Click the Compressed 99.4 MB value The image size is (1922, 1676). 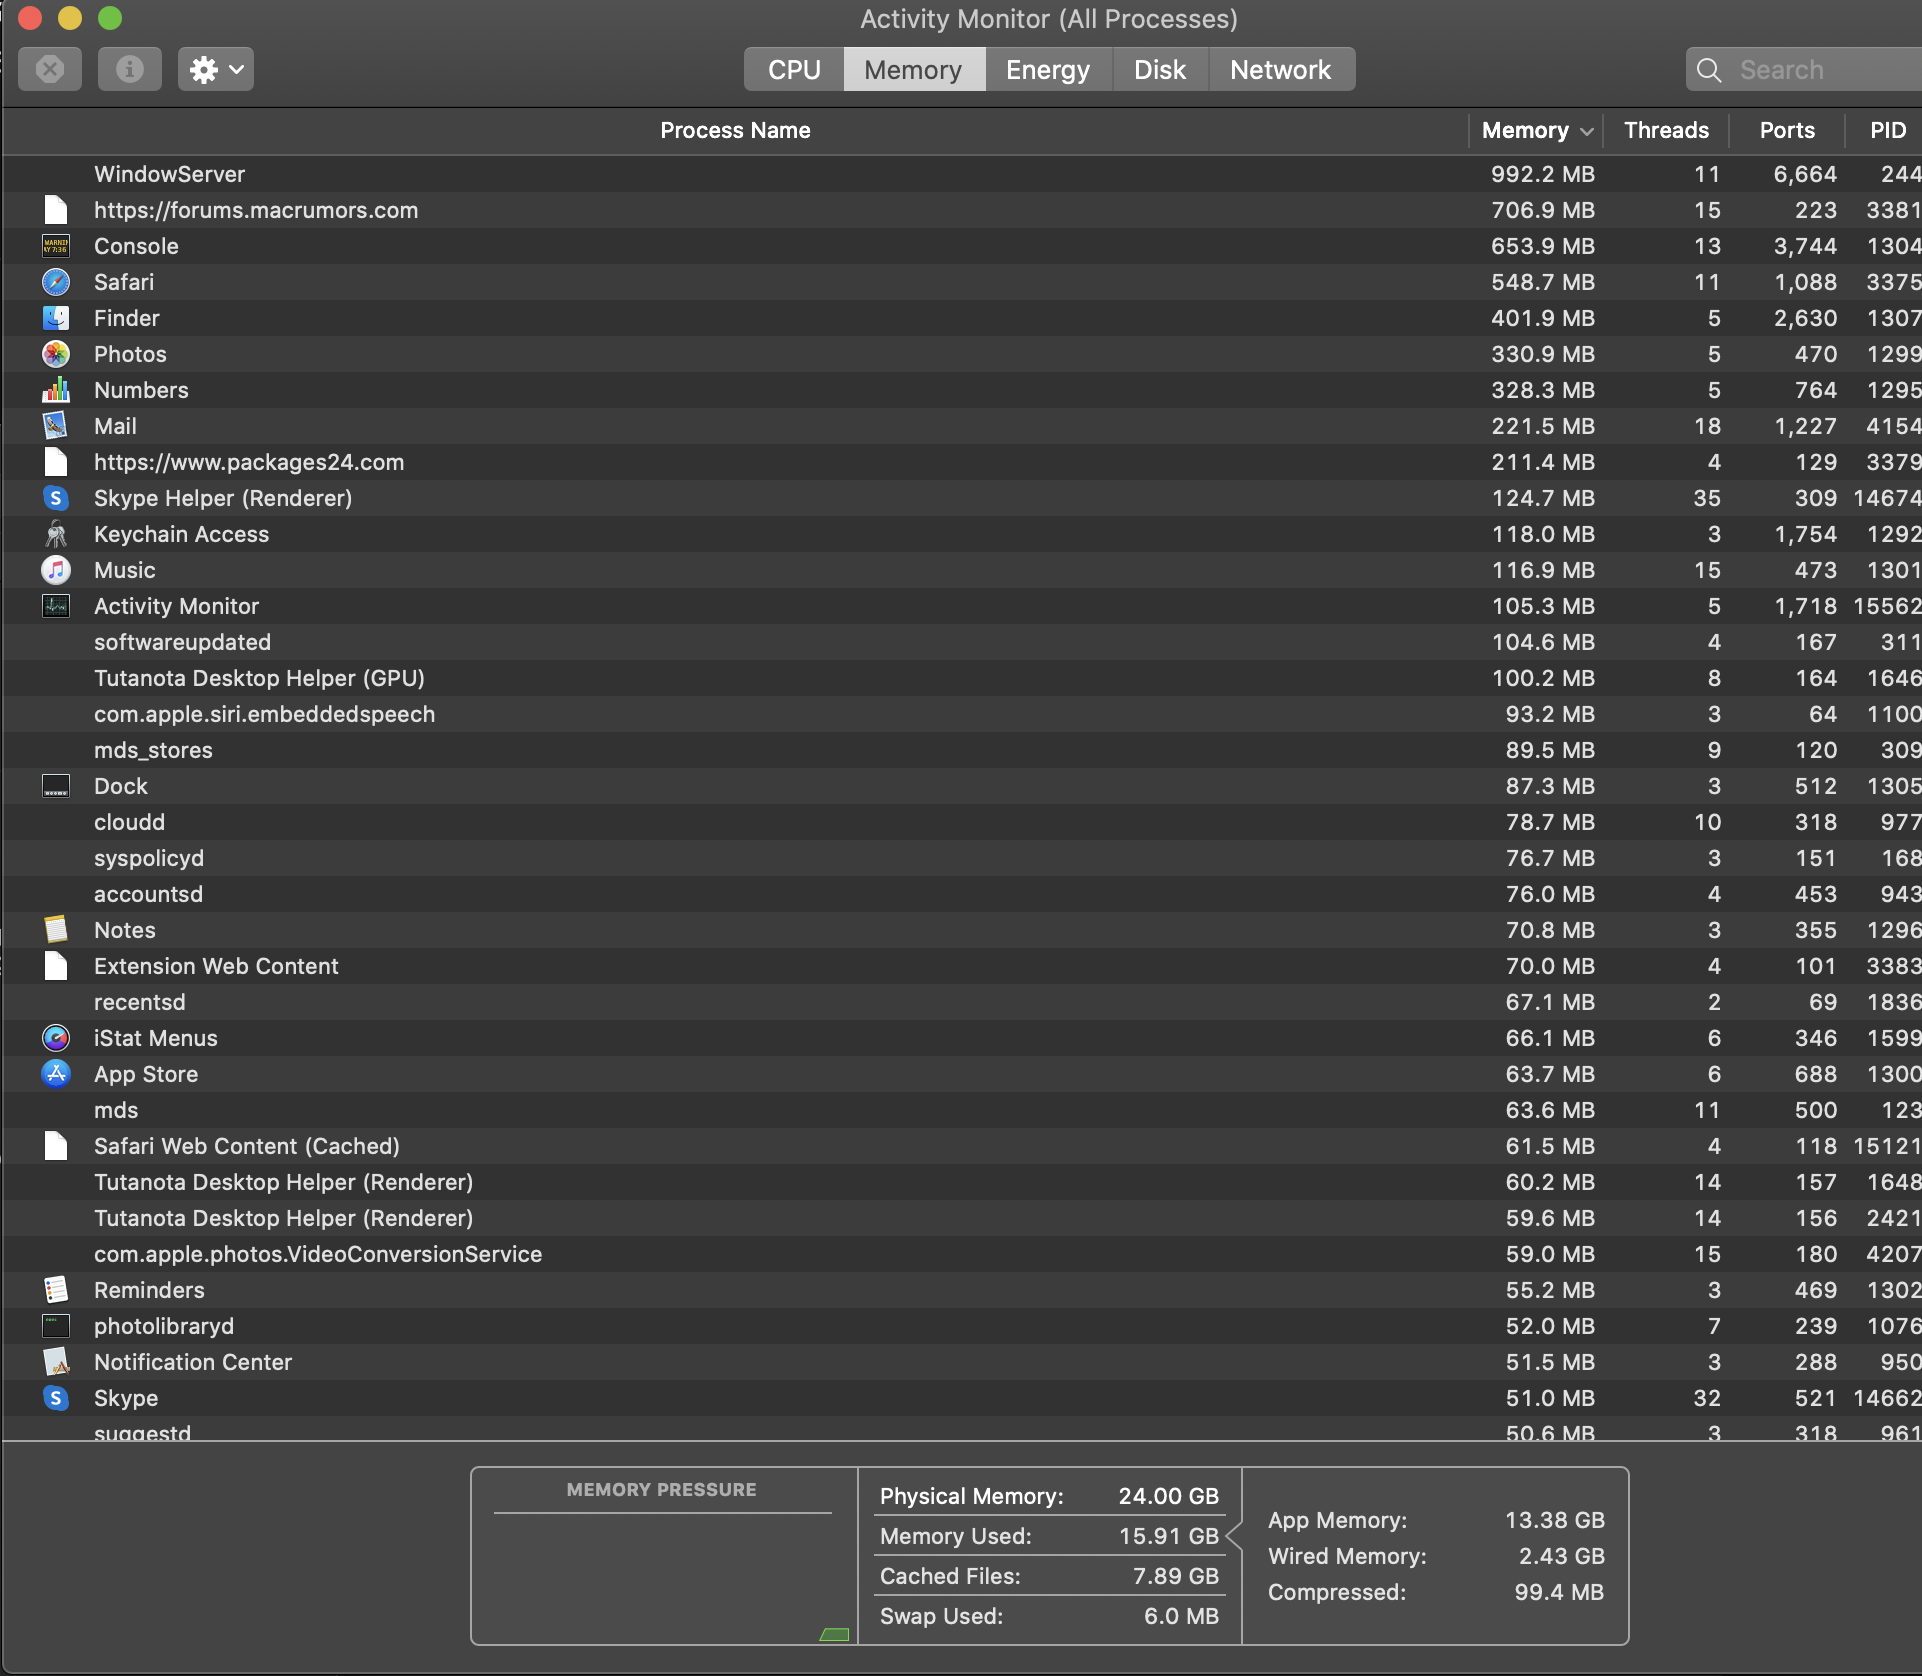[x=1558, y=1592]
